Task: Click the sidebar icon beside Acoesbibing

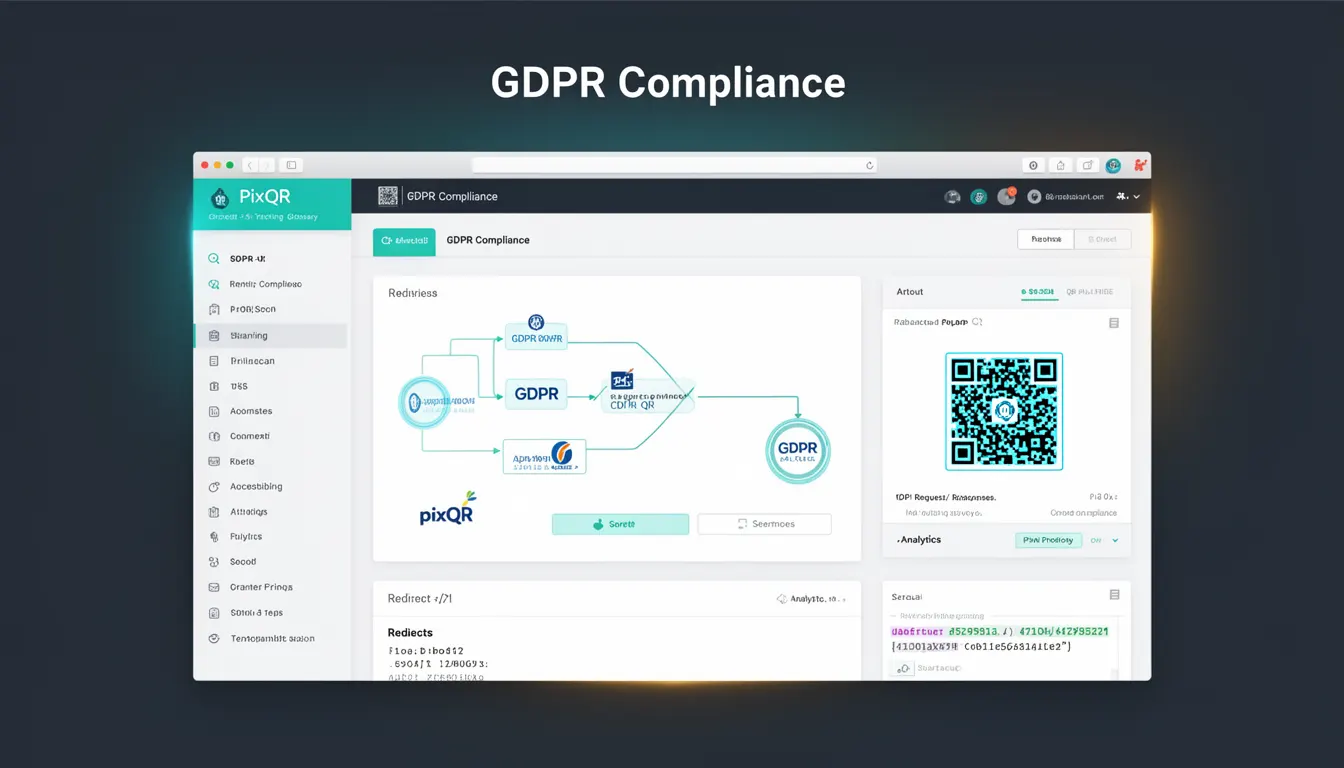Action: pyautogui.click(x=213, y=487)
